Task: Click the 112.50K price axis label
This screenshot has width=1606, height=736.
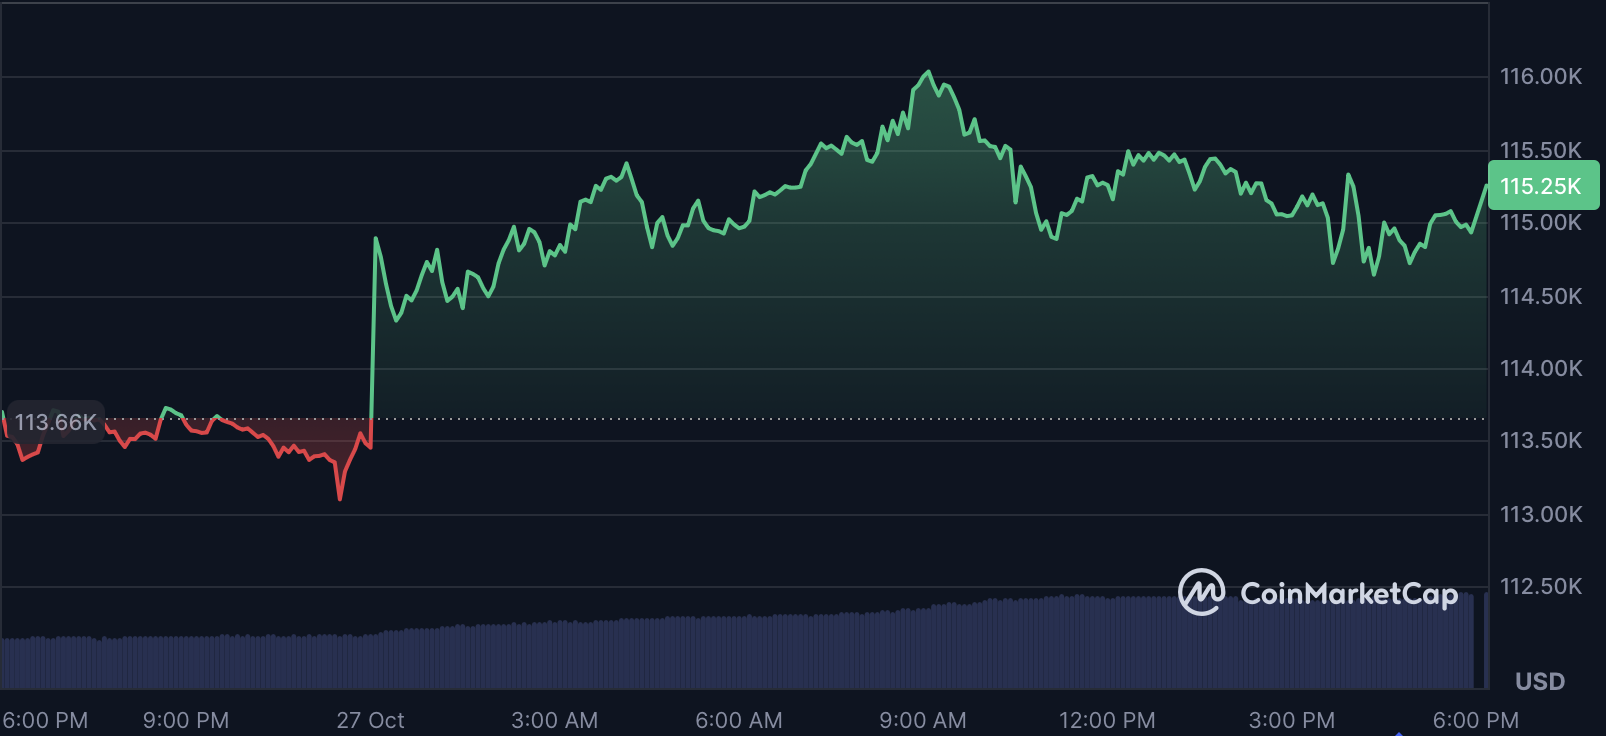Action: tap(1541, 586)
